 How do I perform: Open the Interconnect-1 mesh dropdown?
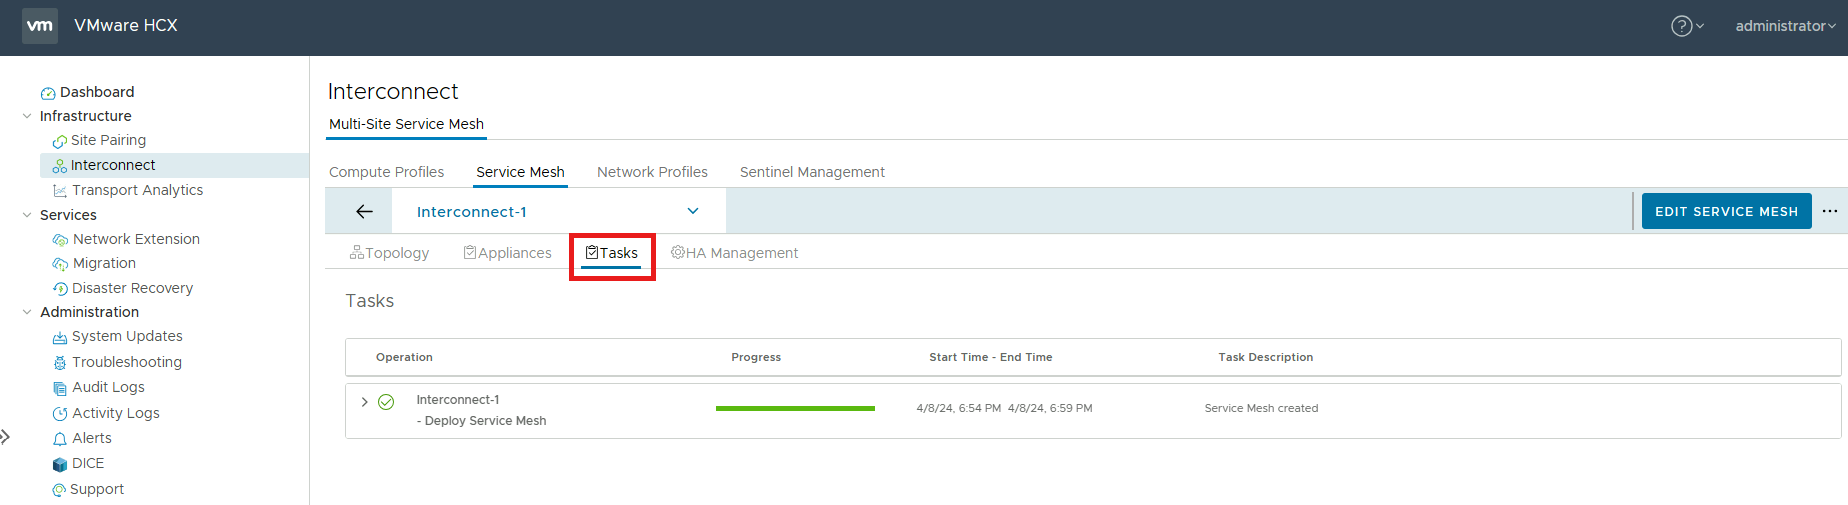click(558, 211)
